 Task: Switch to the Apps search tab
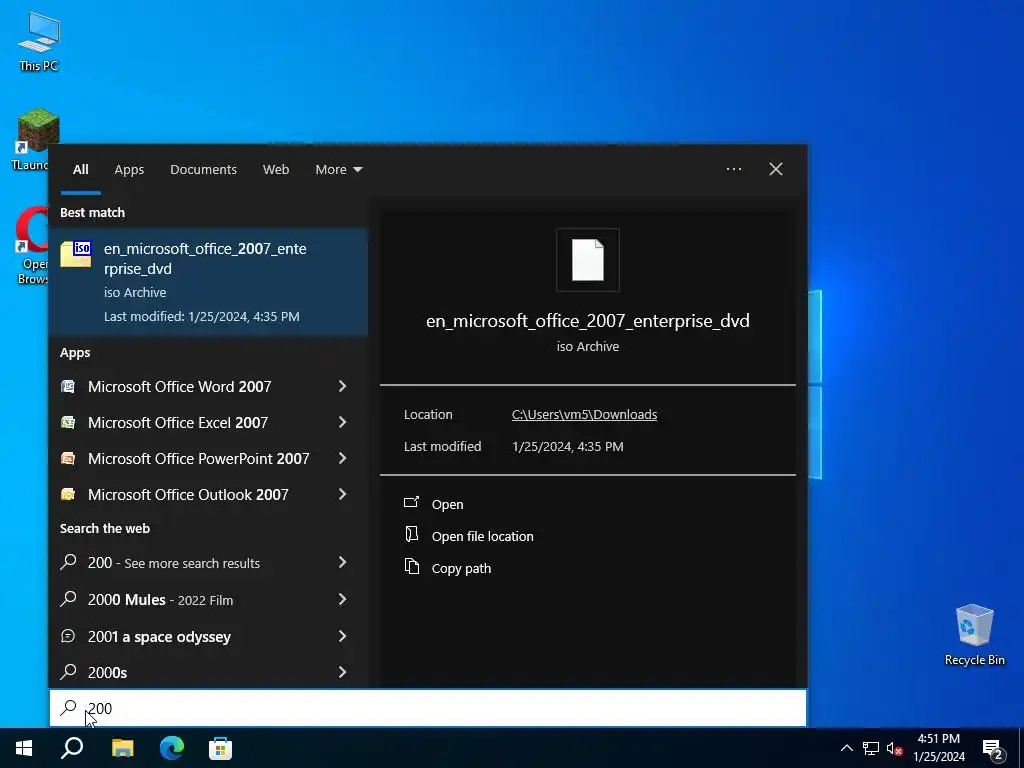point(129,169)
